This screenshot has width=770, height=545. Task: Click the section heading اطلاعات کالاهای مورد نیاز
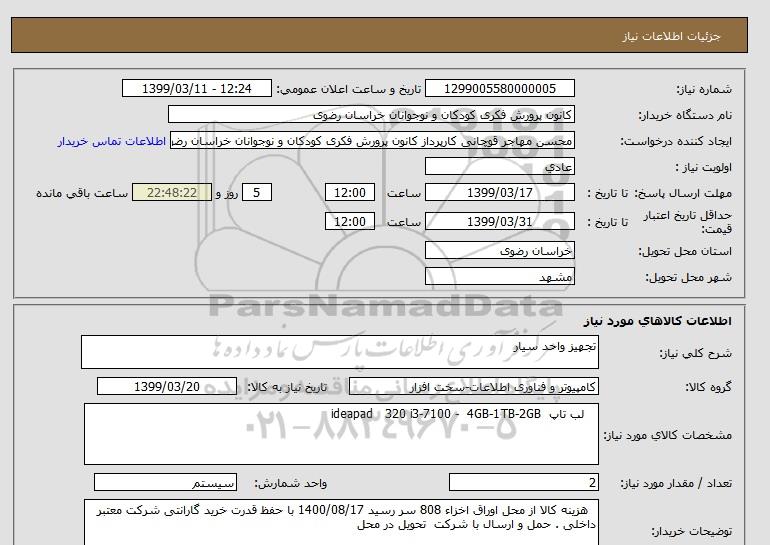(x=658, y=321)
